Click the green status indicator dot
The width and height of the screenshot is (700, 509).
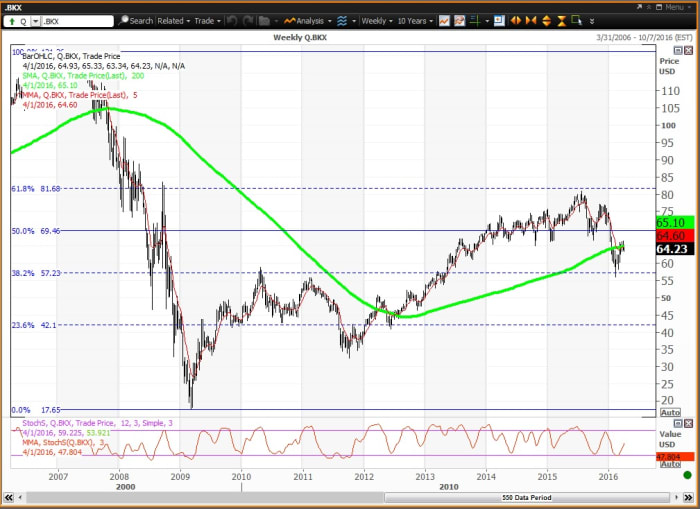(688, 475)
